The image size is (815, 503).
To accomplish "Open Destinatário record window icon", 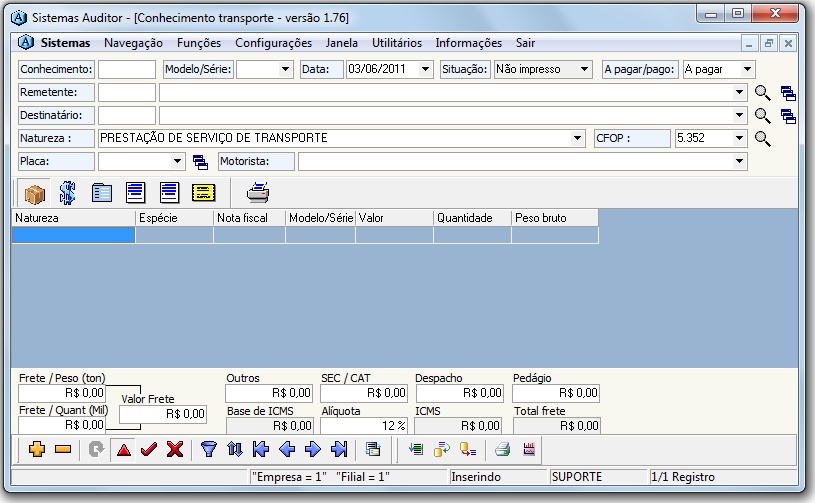I will 788,116.
